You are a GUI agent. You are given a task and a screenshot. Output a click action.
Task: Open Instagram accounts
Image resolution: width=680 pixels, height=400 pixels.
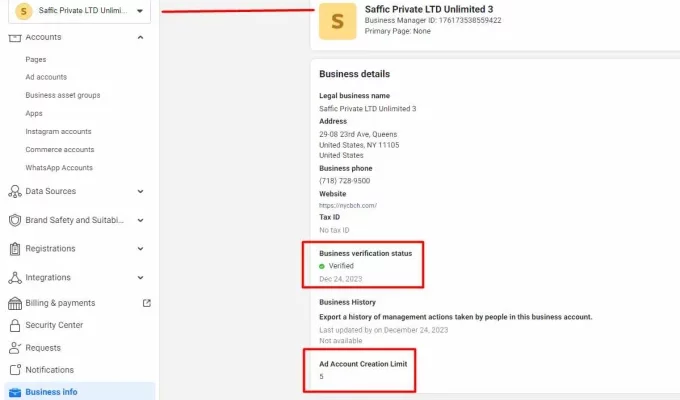58,131
